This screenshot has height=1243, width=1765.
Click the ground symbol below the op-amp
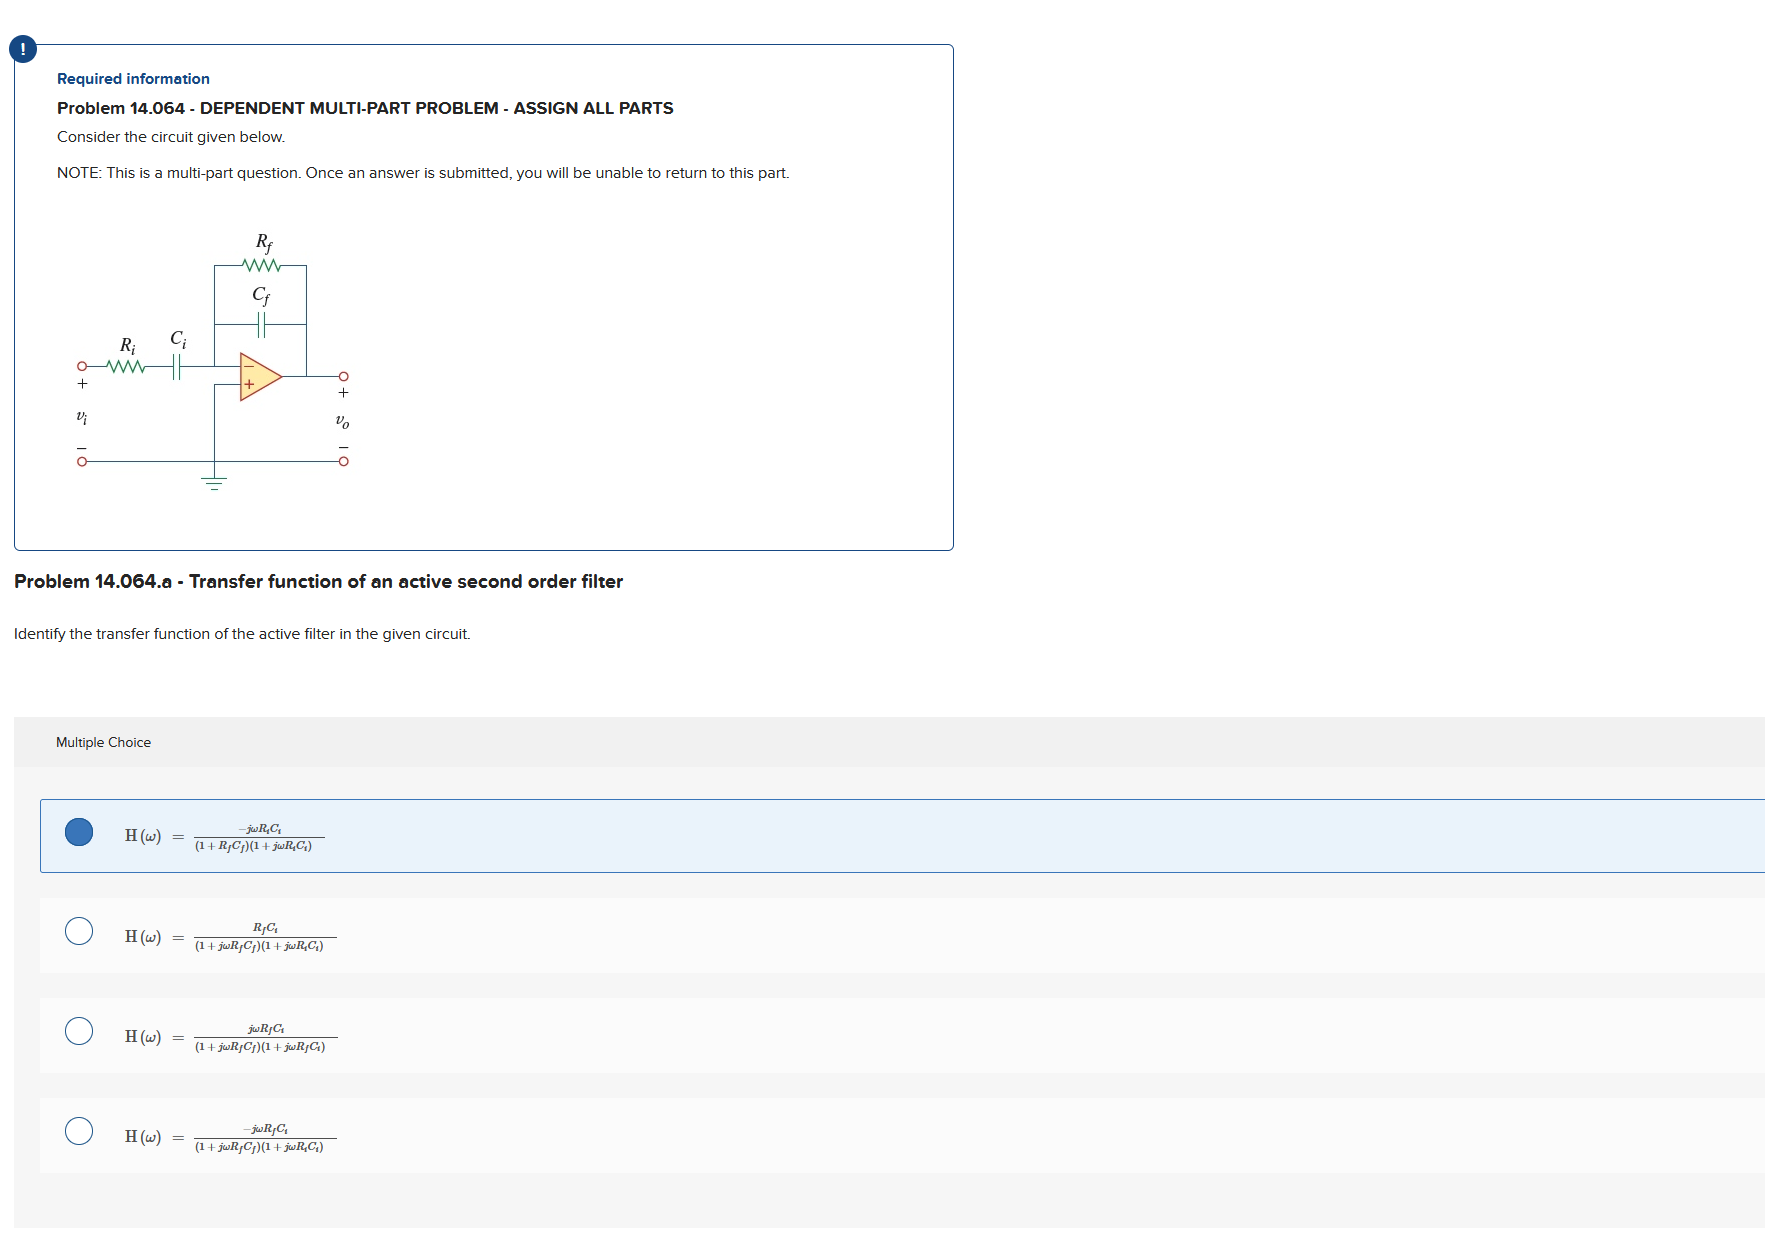(214, 482)
